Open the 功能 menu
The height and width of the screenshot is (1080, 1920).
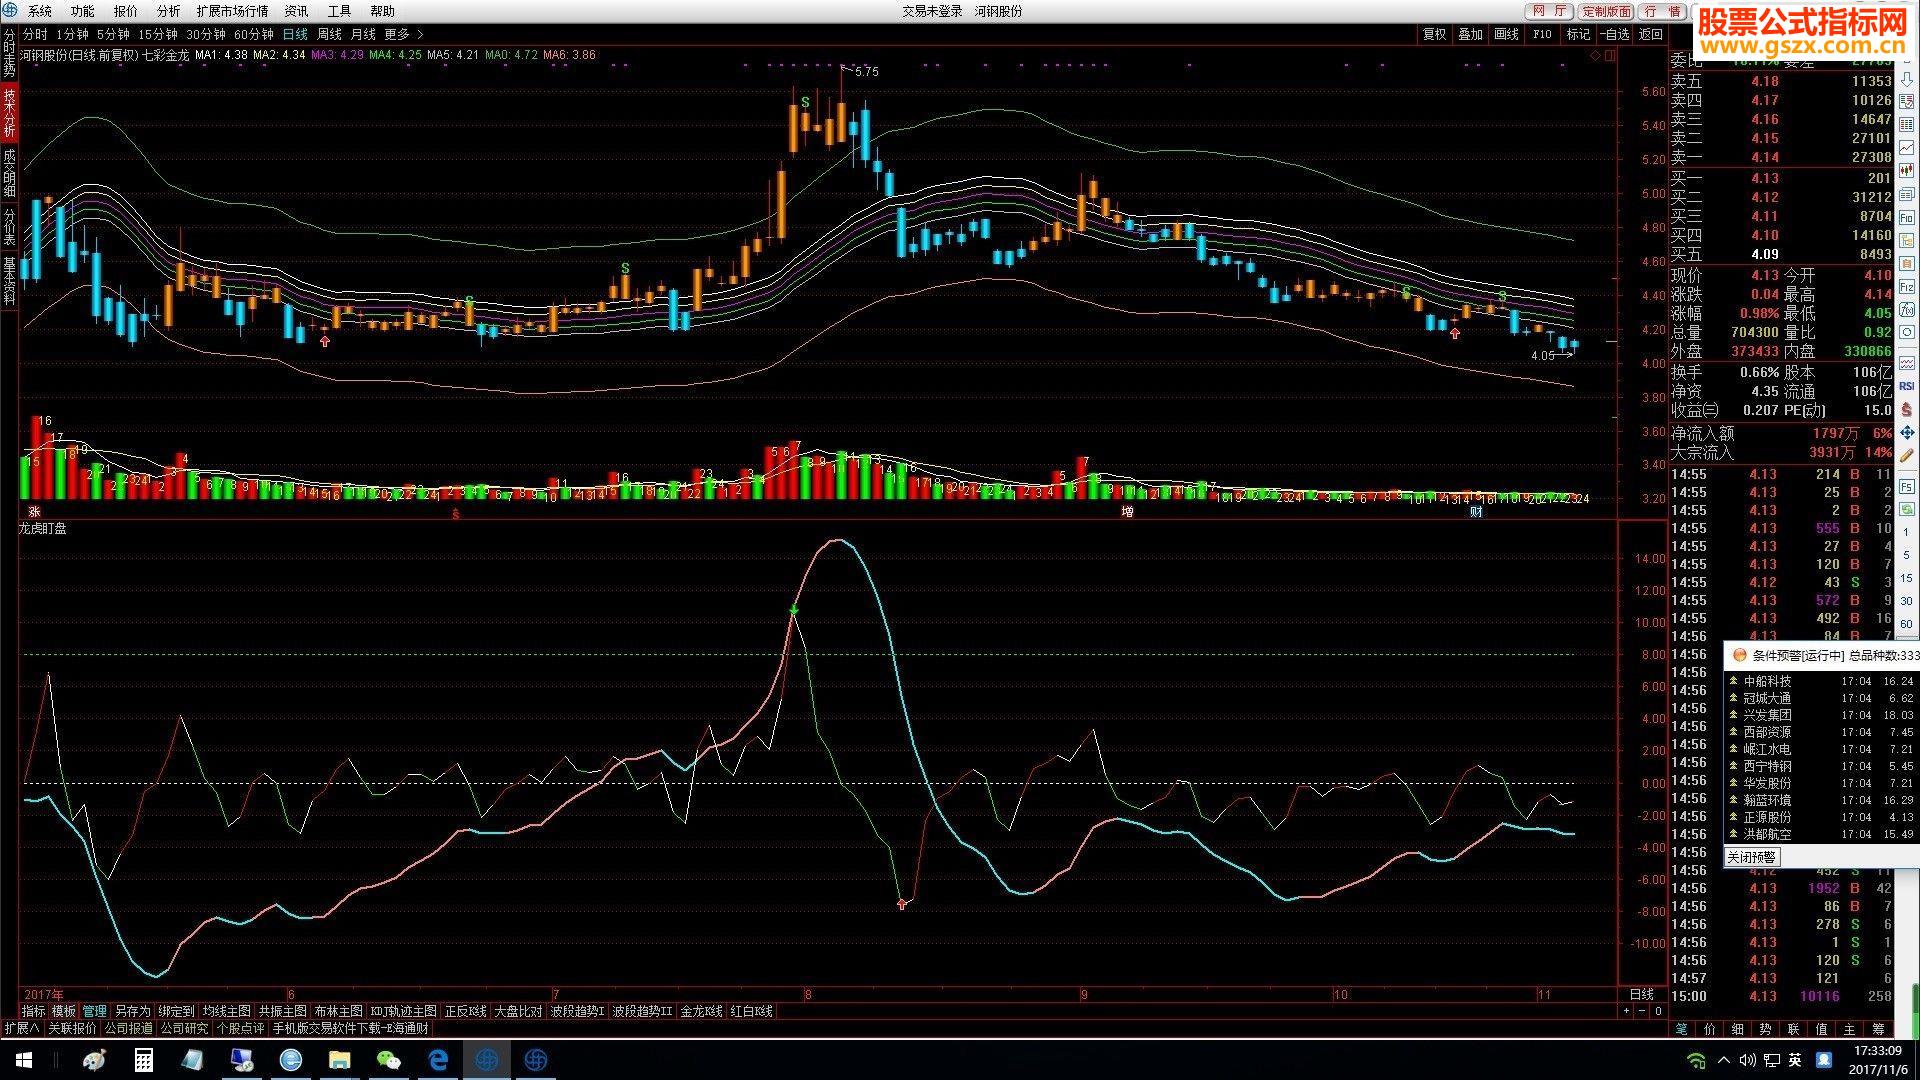[x=82, y=11]
